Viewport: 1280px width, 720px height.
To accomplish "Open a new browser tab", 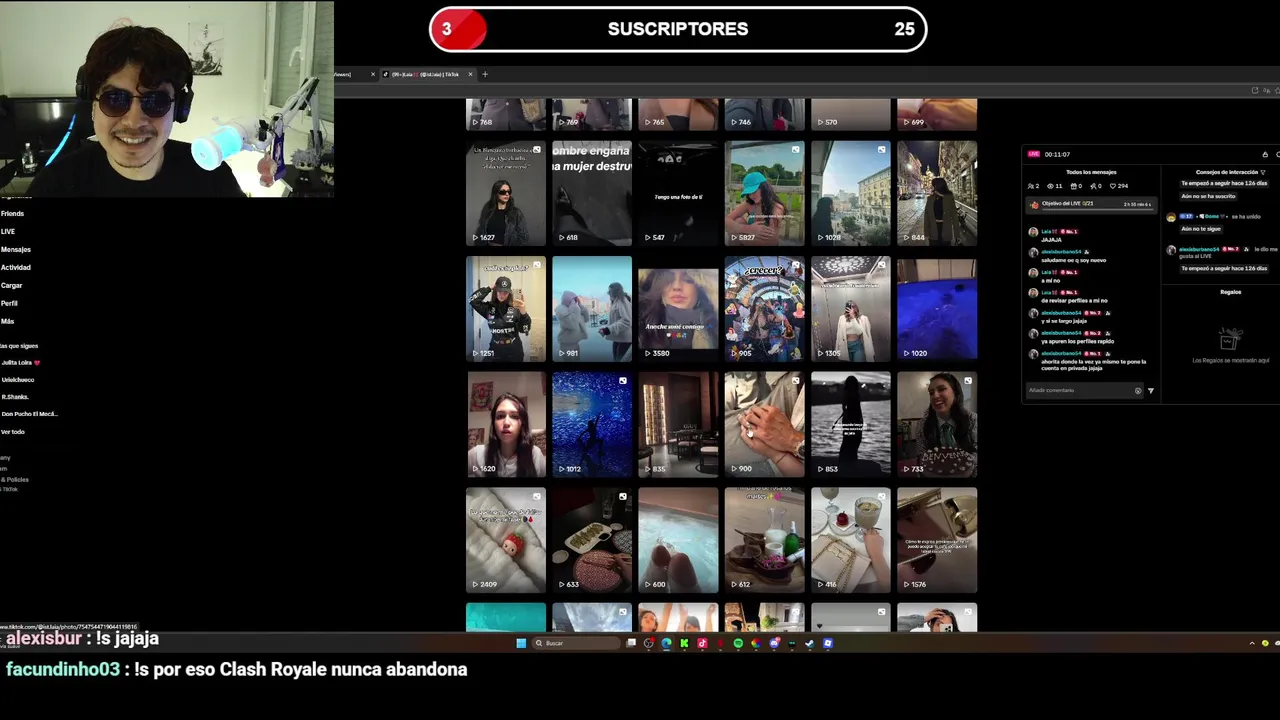I will [485, 74].
